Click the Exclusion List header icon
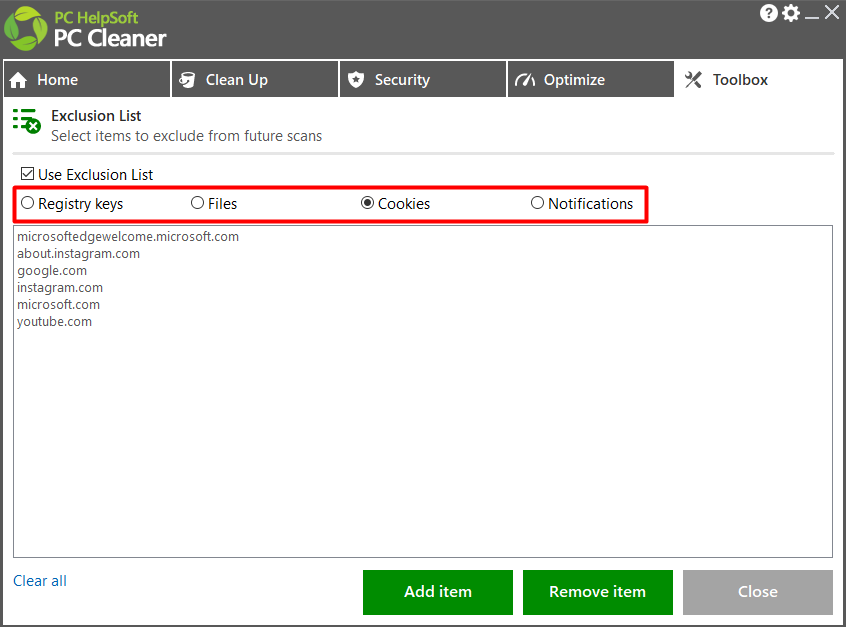Screen dimensions: 846x627 click(26, 121)
